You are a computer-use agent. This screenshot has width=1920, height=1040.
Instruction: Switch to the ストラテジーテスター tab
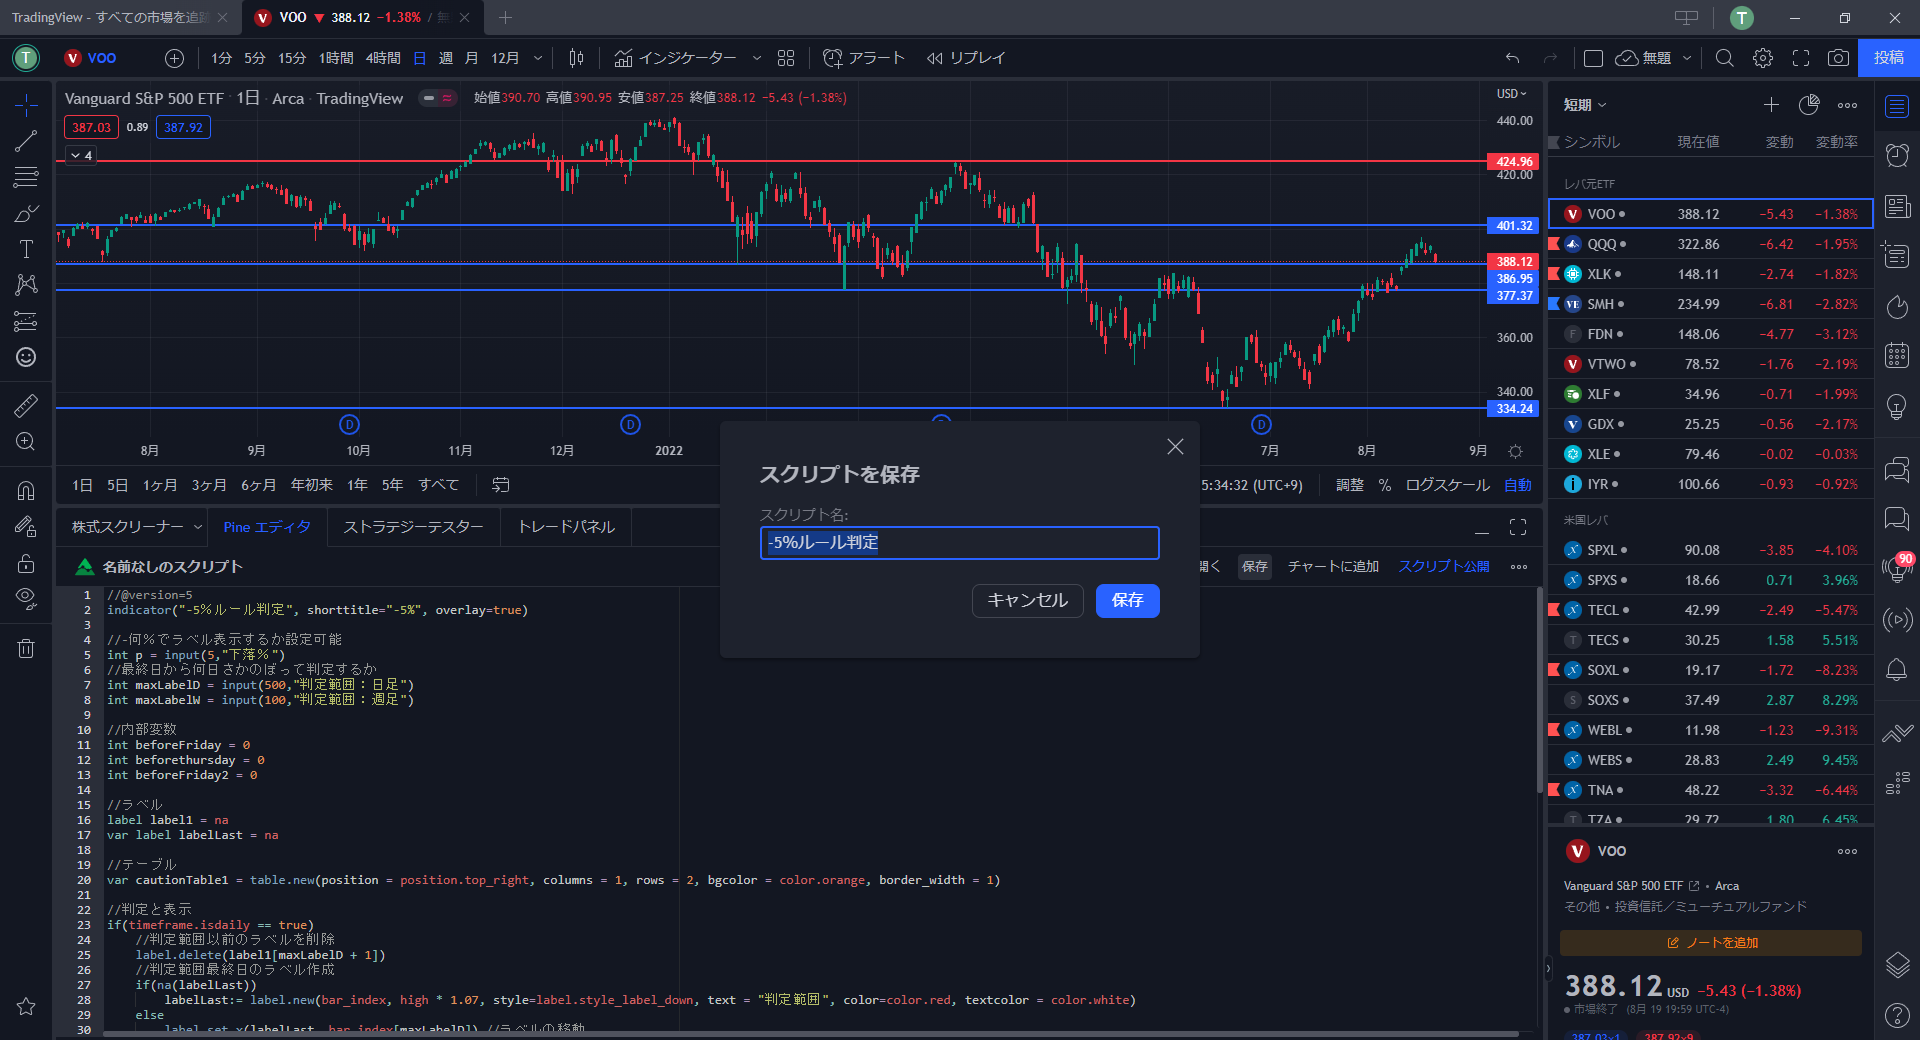[413, 527]
